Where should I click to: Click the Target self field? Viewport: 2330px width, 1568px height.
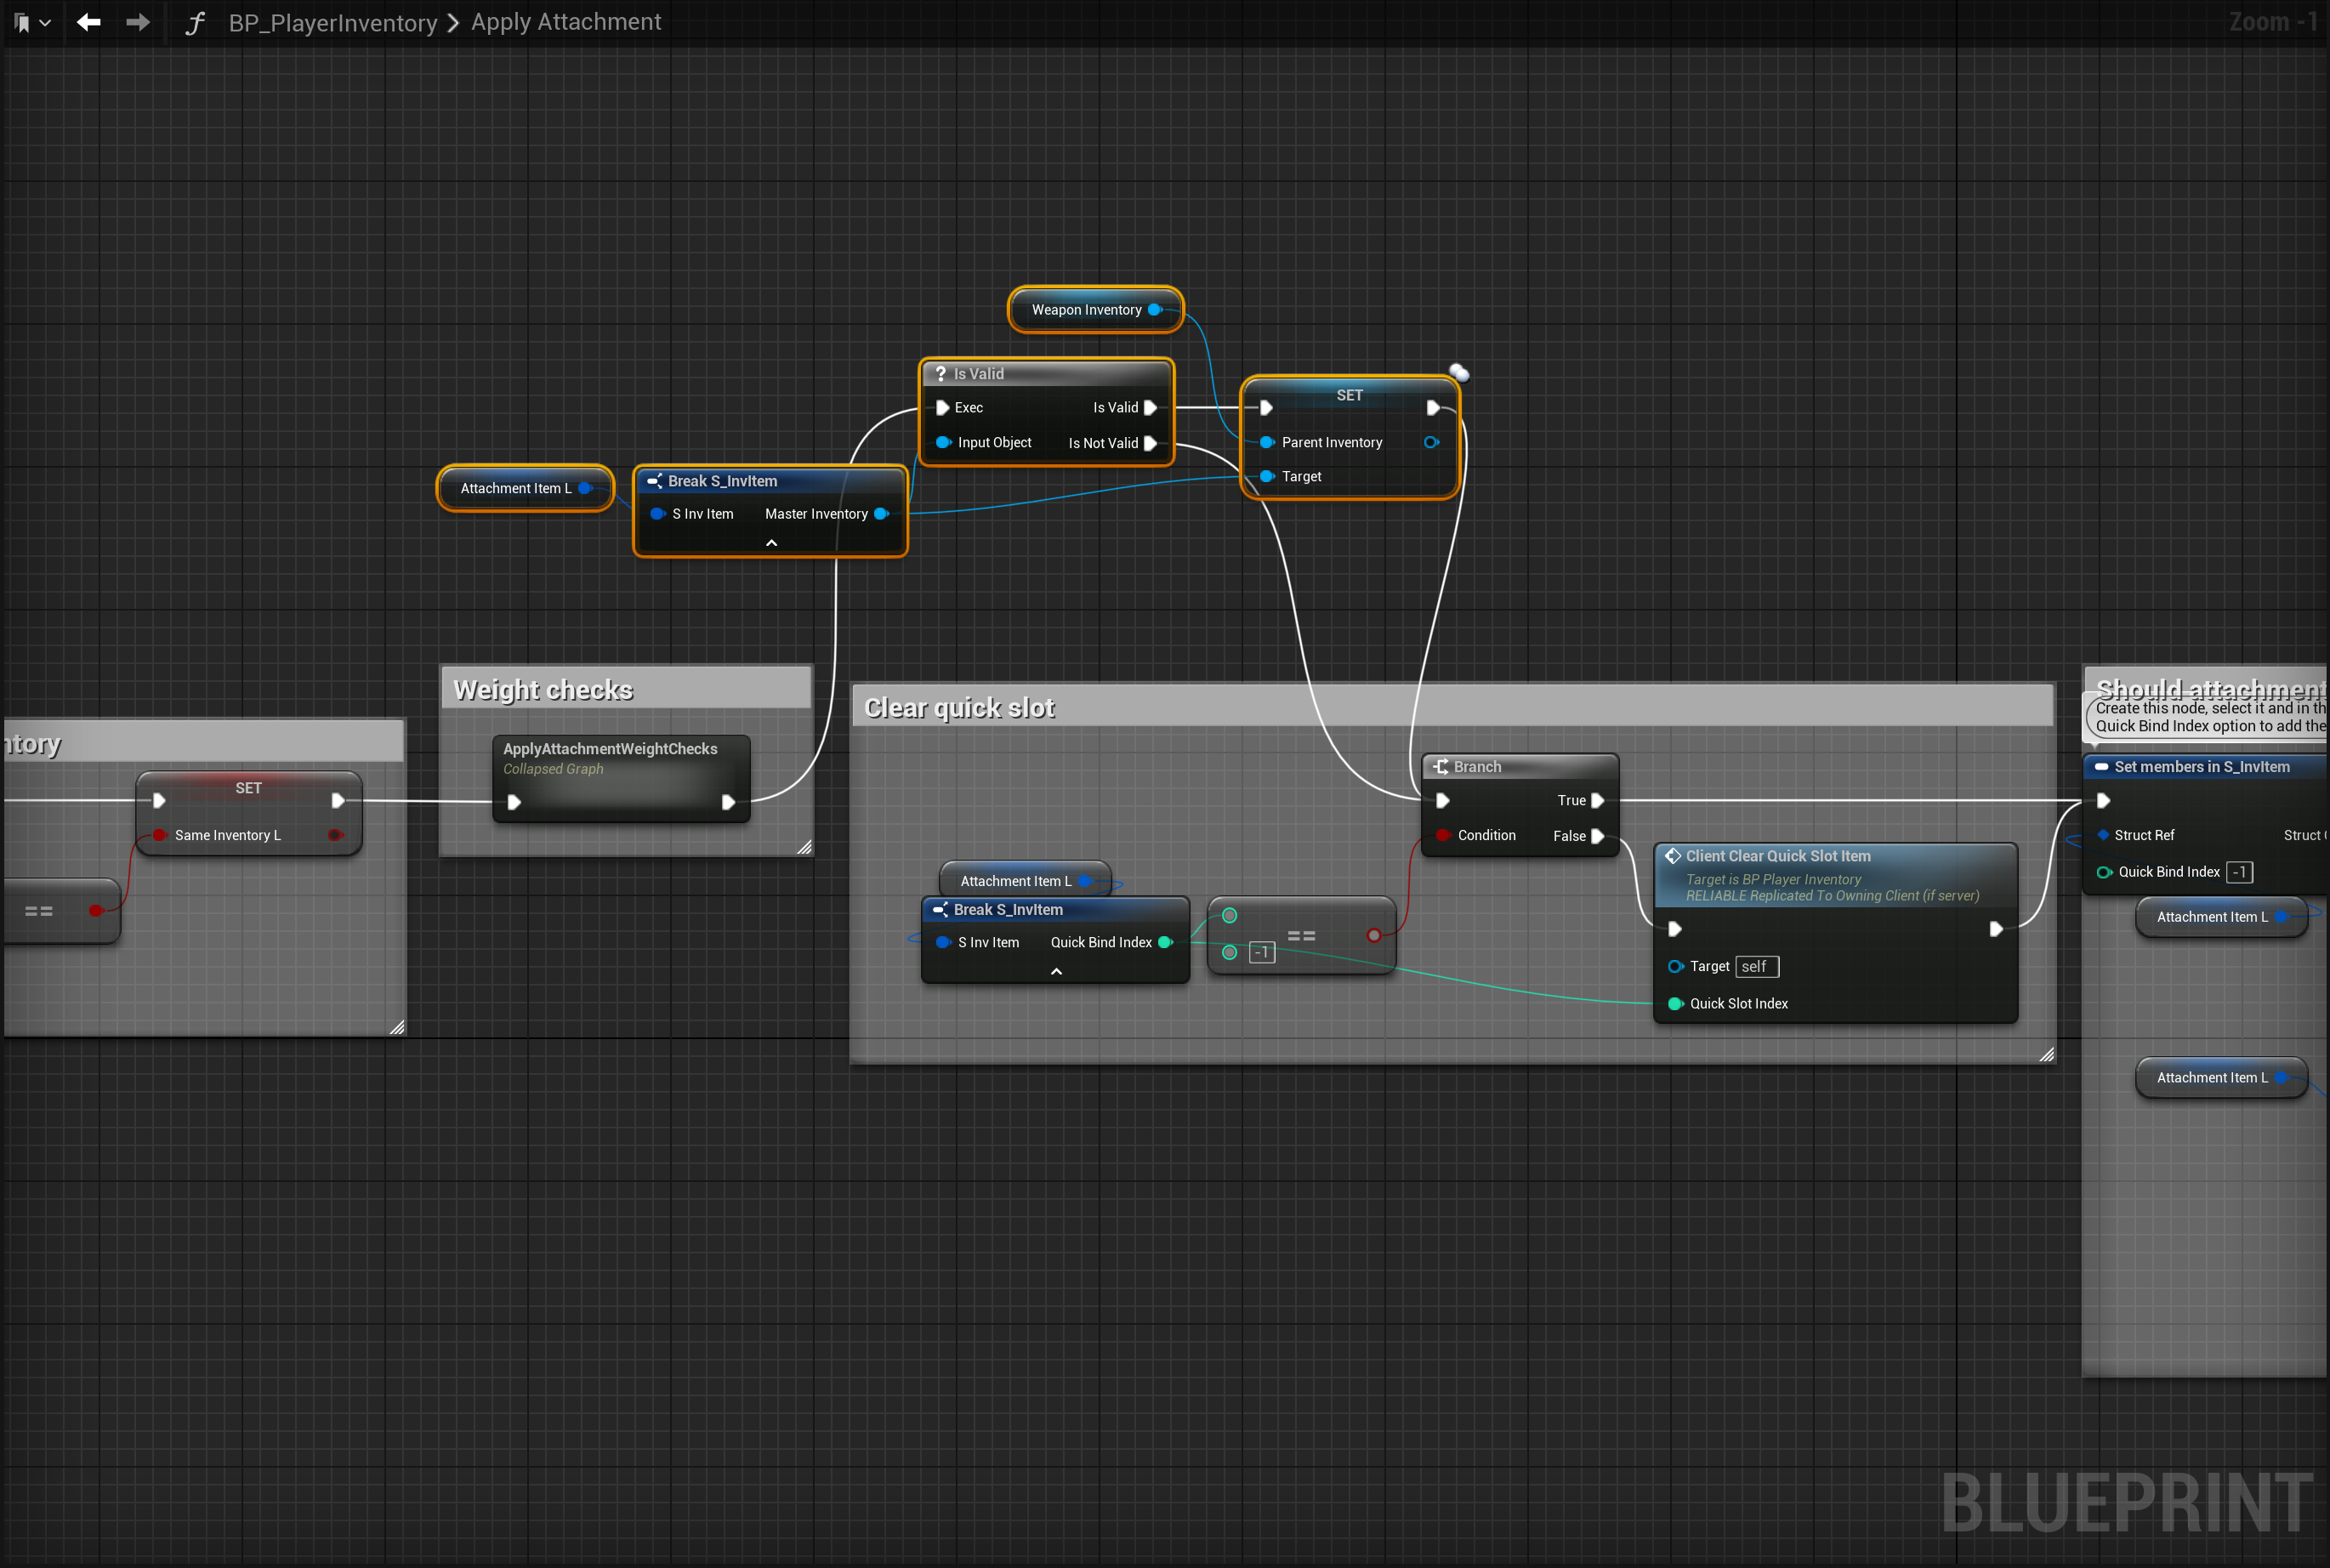[1756, 966]
